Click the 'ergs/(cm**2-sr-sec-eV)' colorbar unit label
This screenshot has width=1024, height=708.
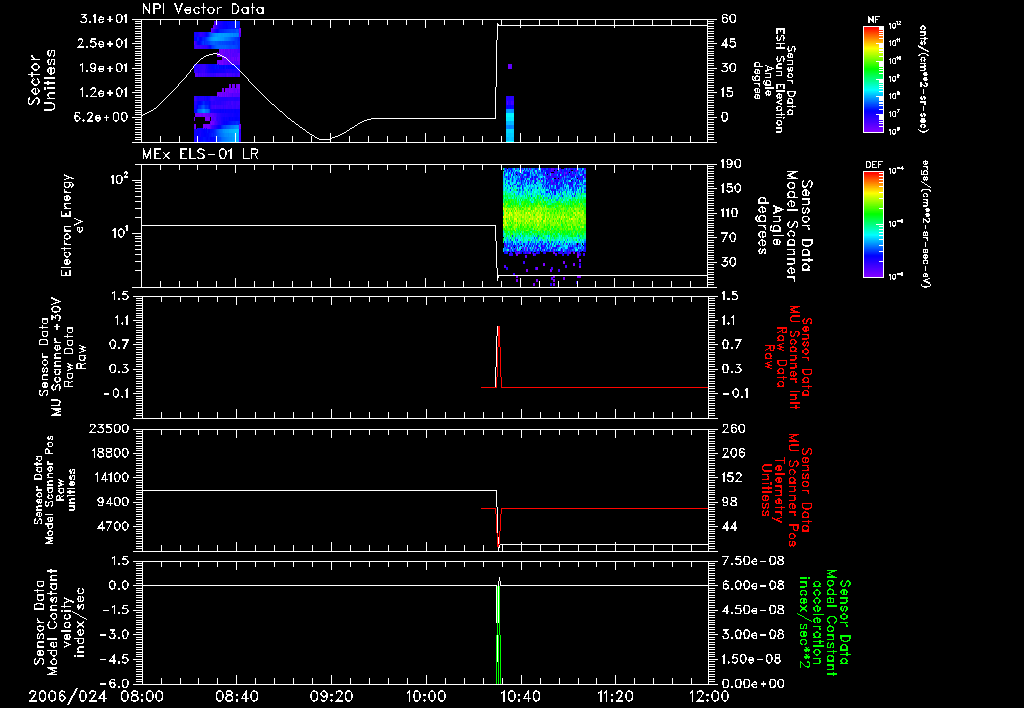point(925,224)
